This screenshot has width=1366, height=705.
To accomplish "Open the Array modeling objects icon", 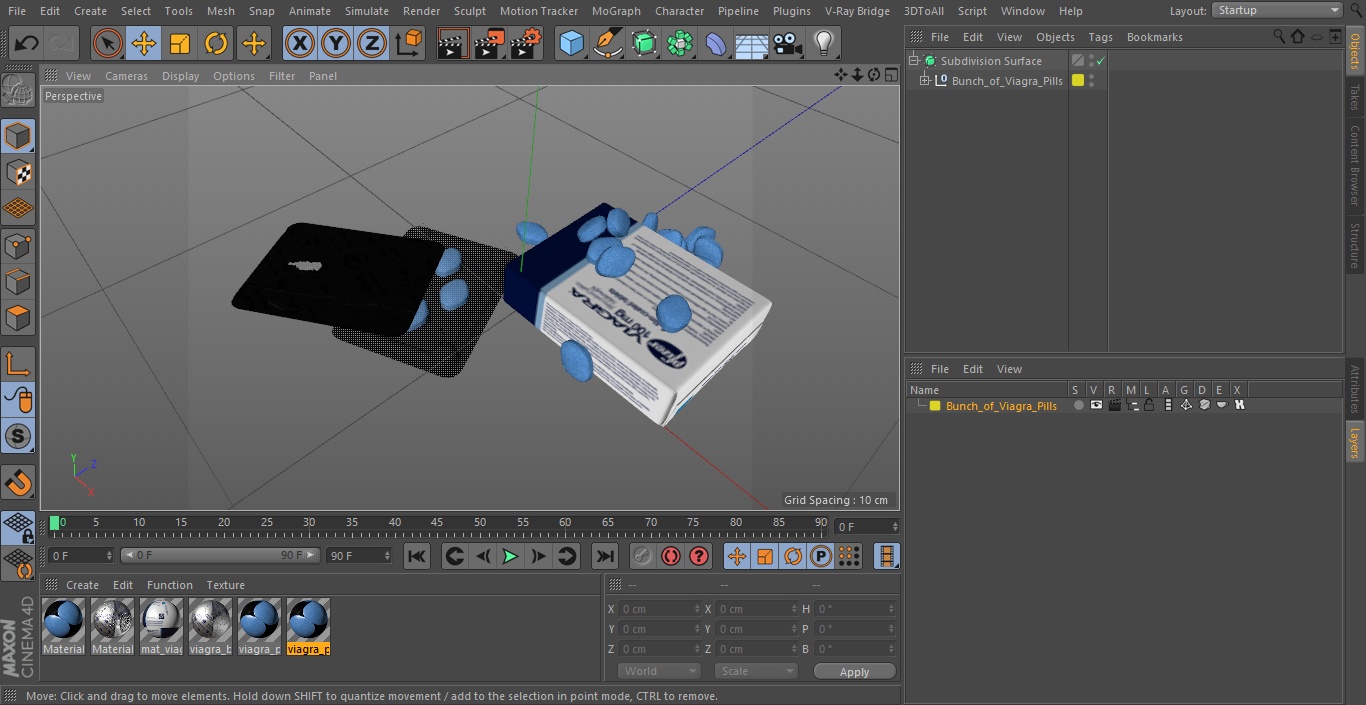I will [680, 43].
